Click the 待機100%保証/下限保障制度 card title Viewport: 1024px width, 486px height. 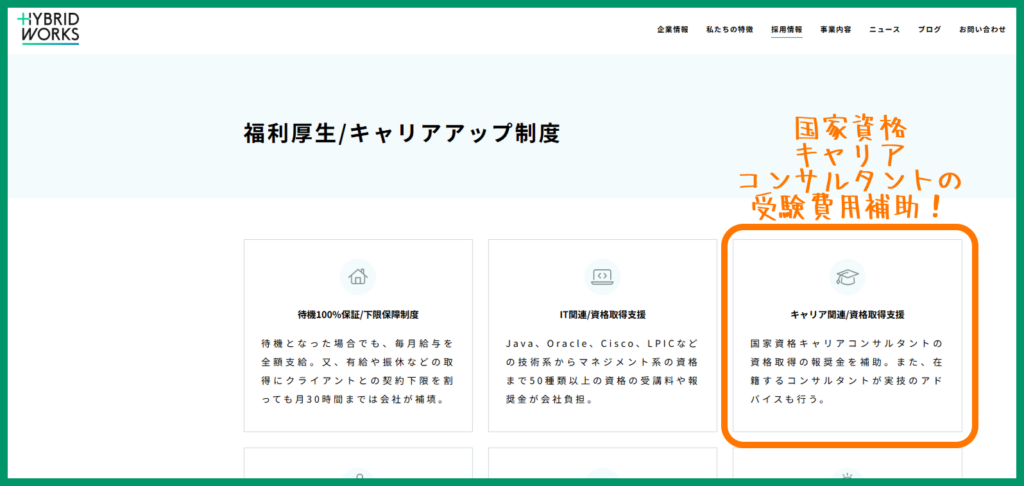click(x=358, y=313)
